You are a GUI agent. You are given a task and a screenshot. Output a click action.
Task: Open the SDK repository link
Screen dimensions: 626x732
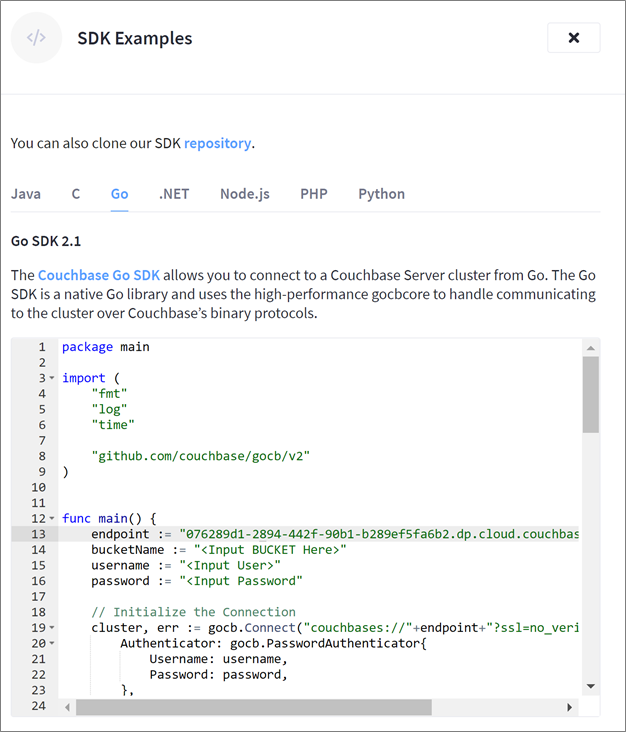(218, 143)
